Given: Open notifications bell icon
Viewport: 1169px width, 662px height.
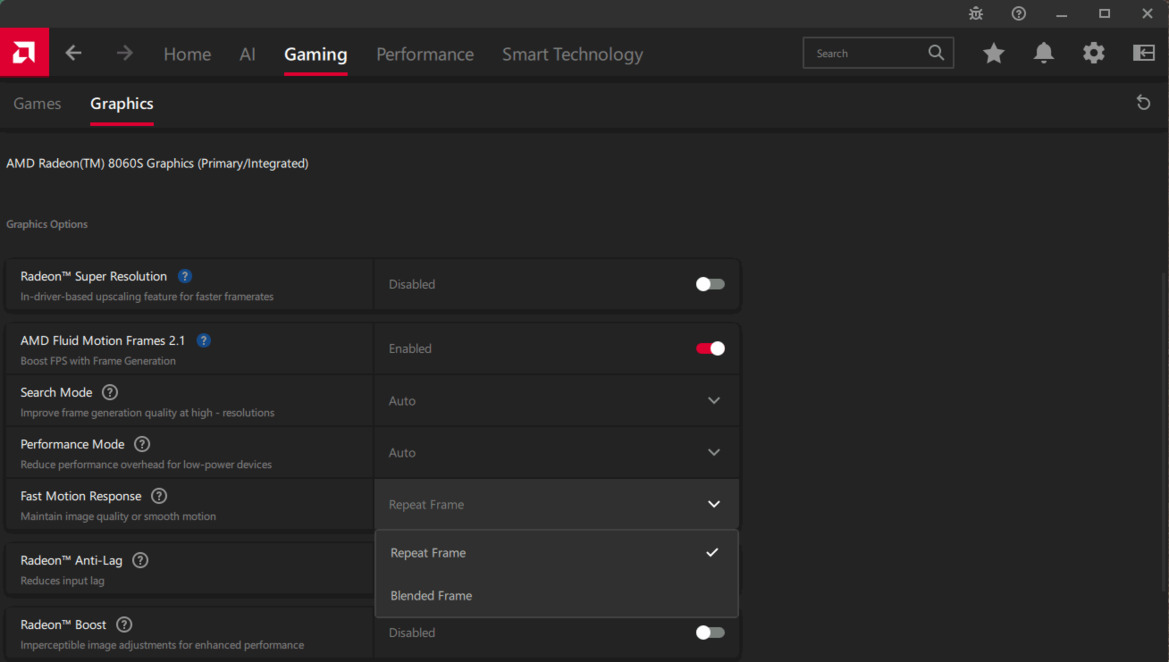Looking at the screenshot, I should point(1044,53).
